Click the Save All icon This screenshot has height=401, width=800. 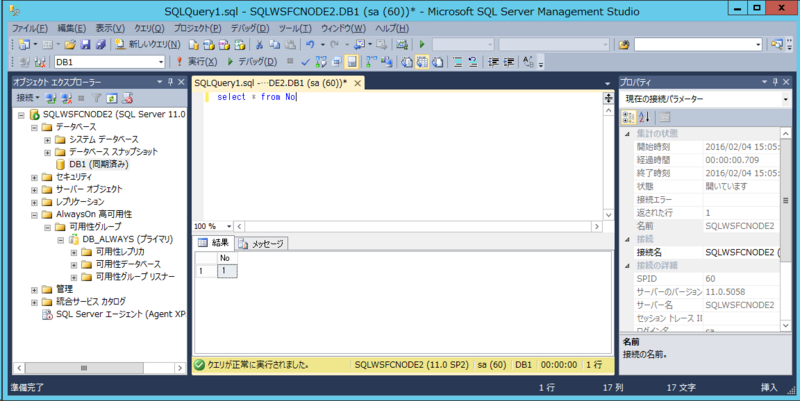point(101,45)
